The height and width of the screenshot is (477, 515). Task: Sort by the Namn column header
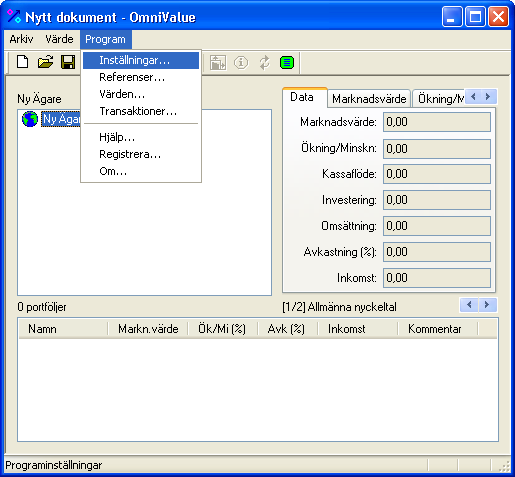click(x=63, y=329)
